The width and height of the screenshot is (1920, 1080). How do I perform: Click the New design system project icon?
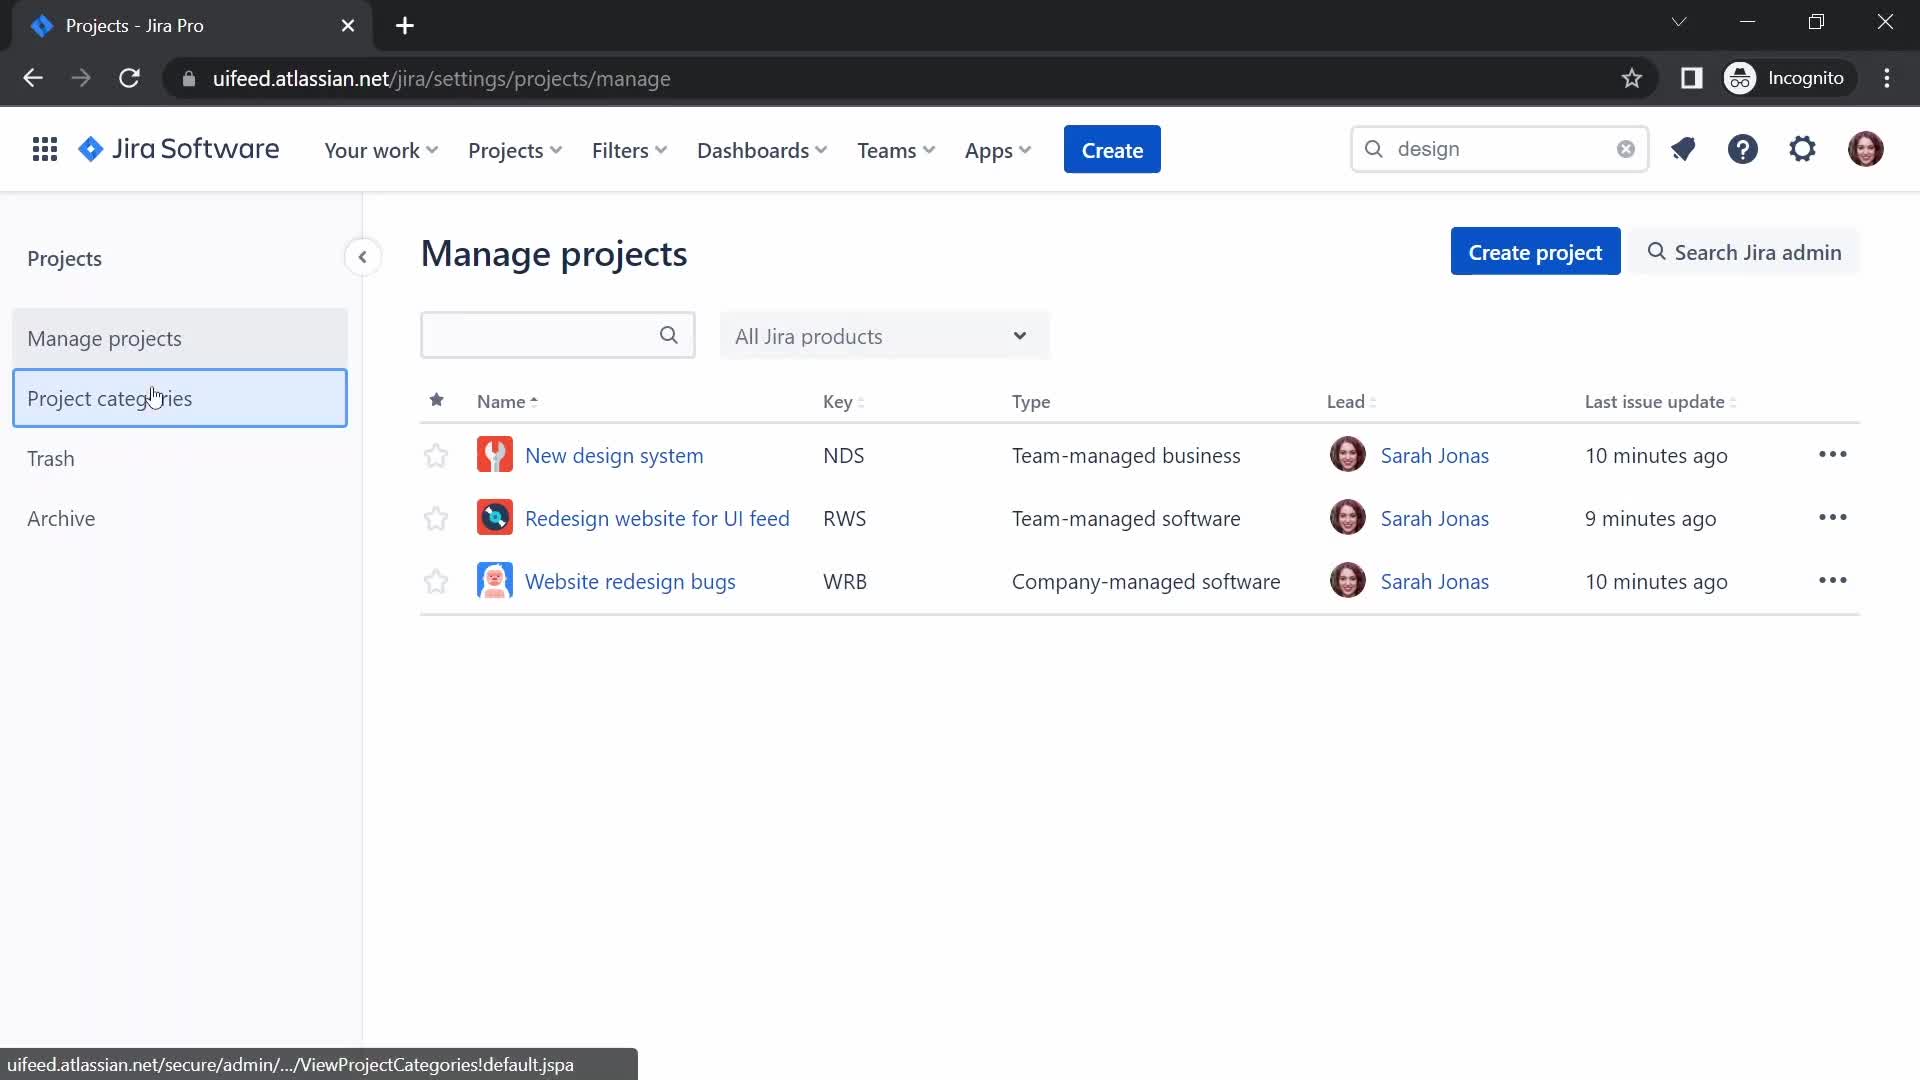pos(495,455)
